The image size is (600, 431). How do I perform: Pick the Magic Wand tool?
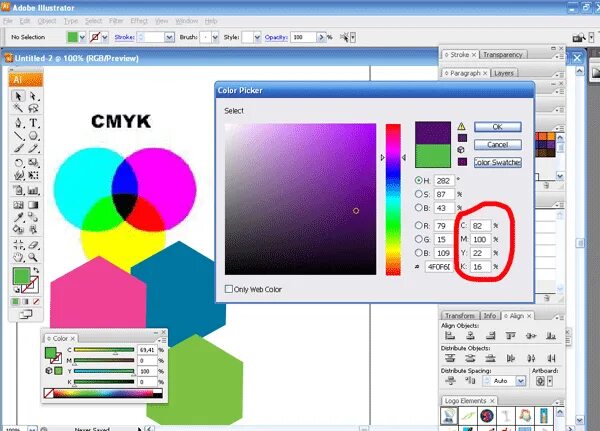pyautogui.click(x=18, y=108)
